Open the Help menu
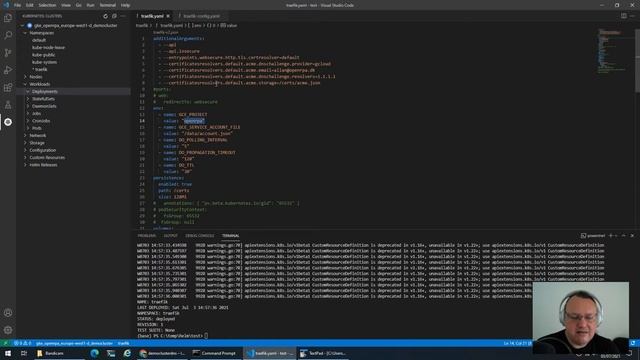This screenshot has width=640, height=360. pos(125,5)
